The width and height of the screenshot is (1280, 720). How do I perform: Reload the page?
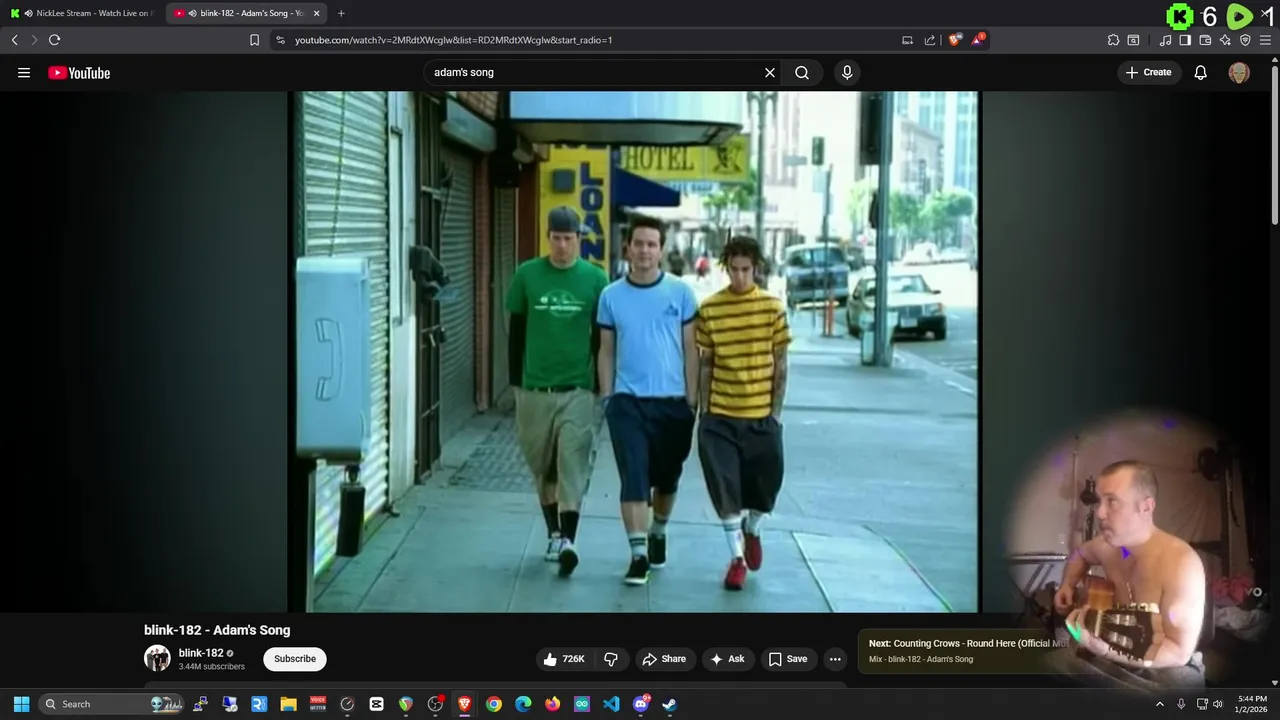(54, 40)
